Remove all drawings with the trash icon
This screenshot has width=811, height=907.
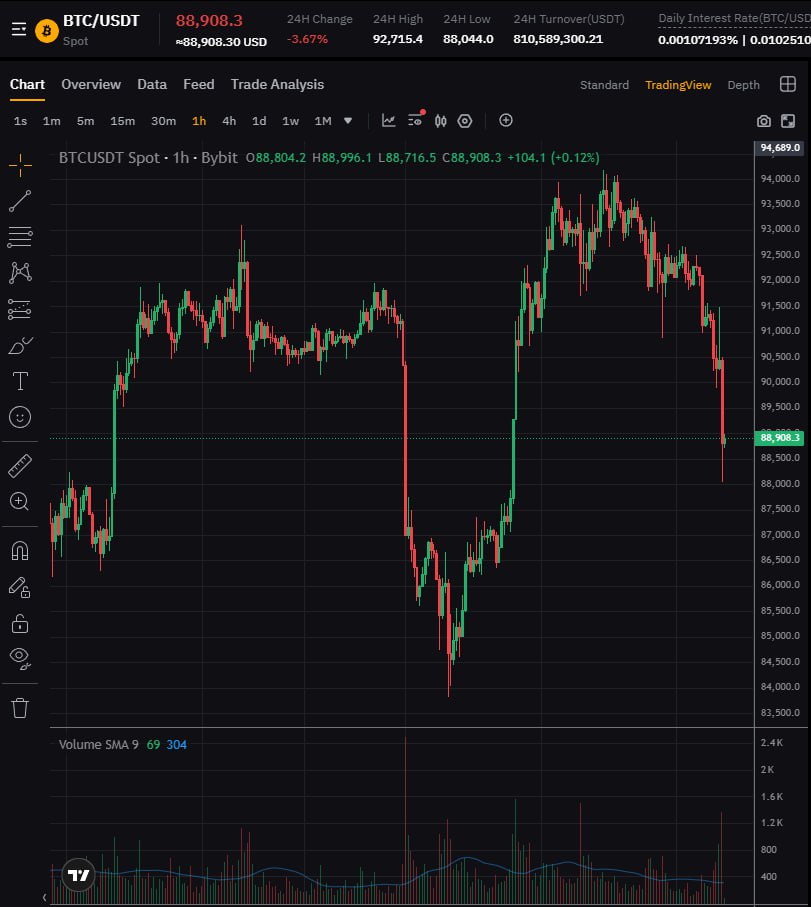20,708
